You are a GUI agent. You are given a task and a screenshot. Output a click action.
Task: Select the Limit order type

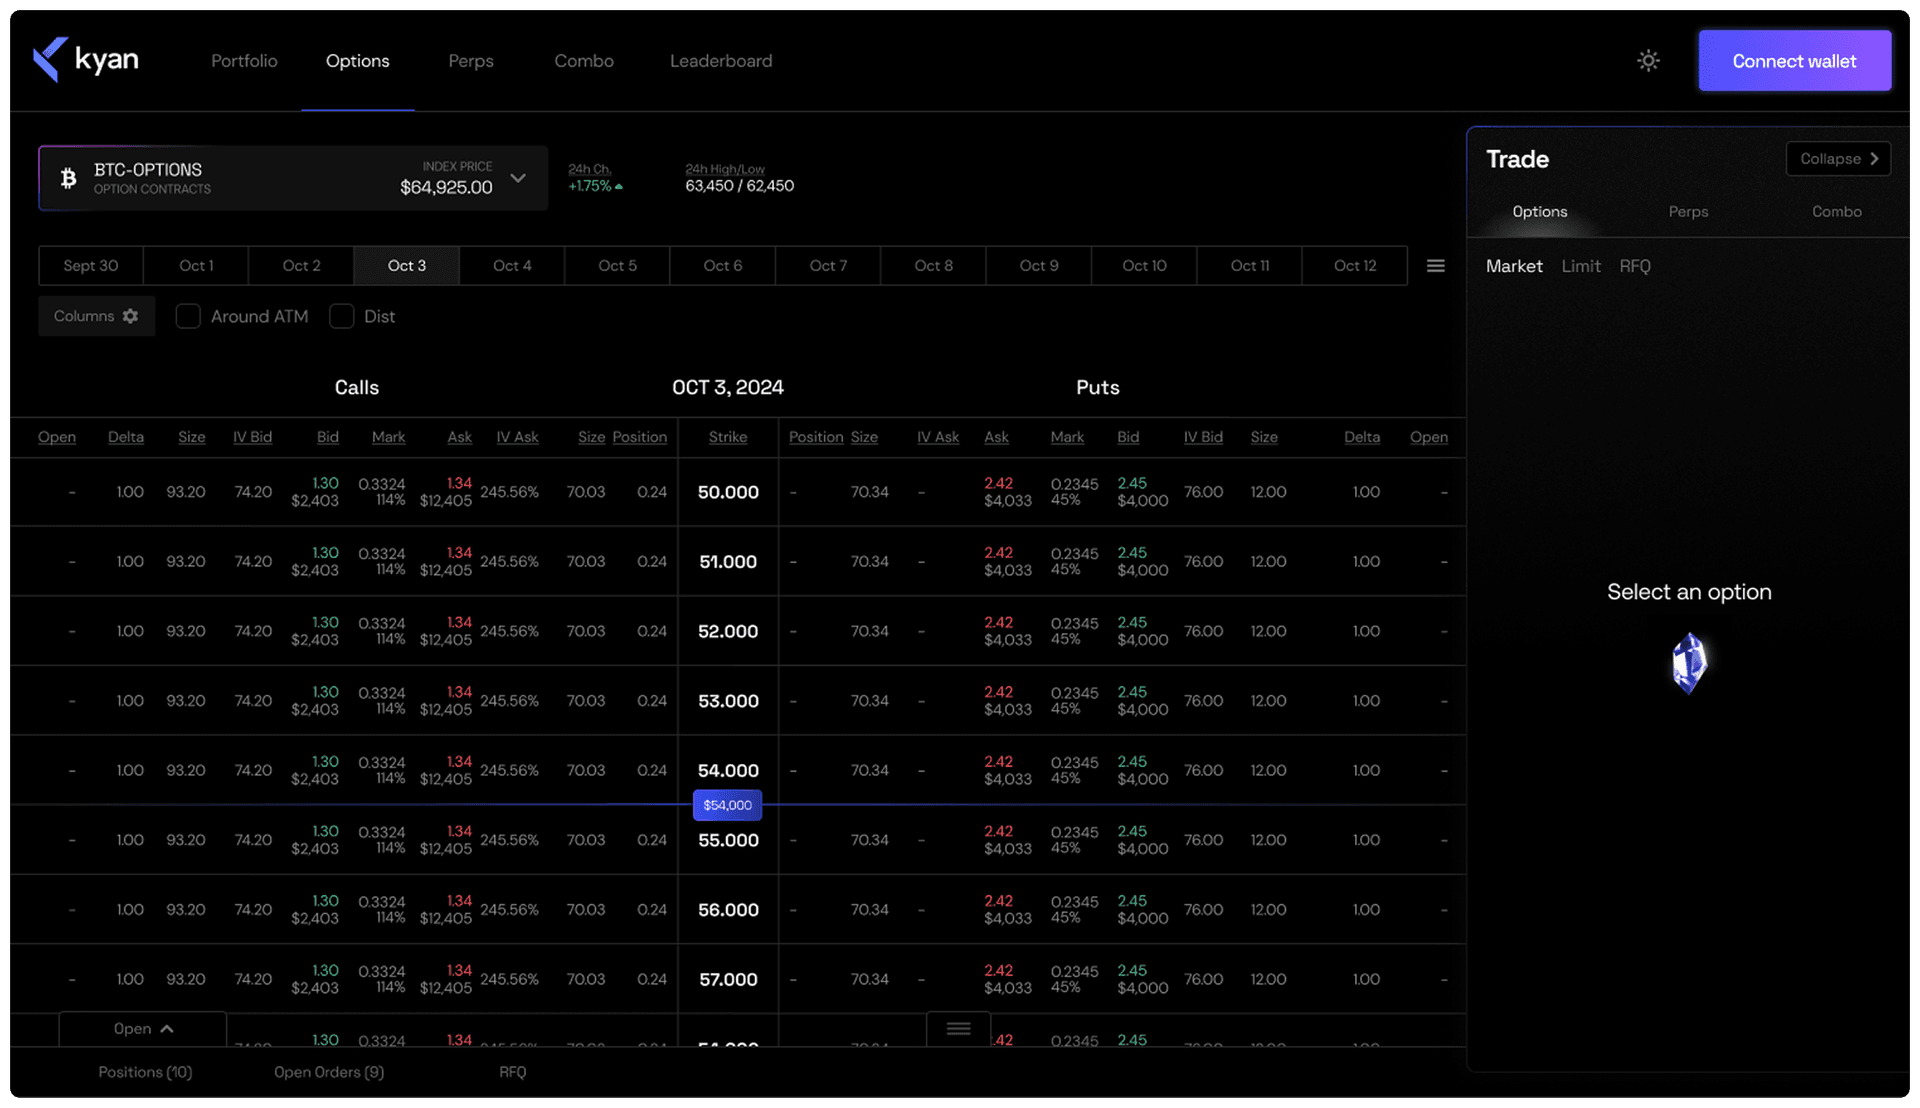[x=1580, y=266]
